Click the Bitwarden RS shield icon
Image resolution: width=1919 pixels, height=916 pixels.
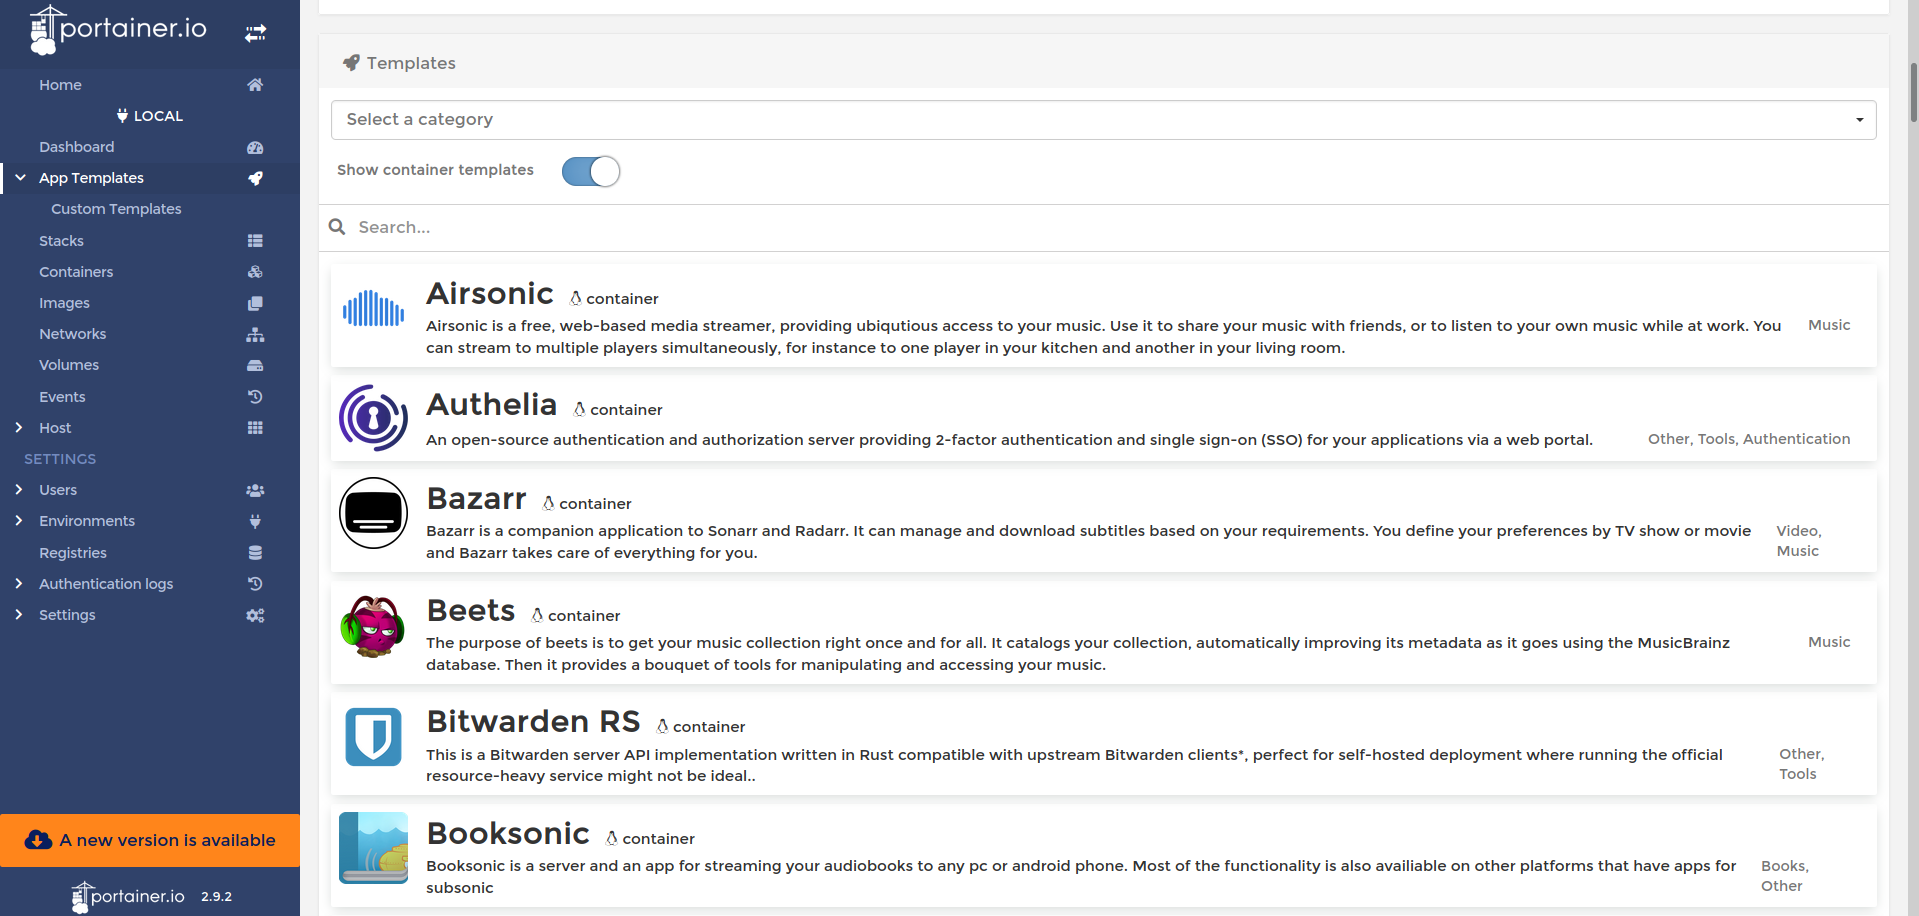point(373,737)
